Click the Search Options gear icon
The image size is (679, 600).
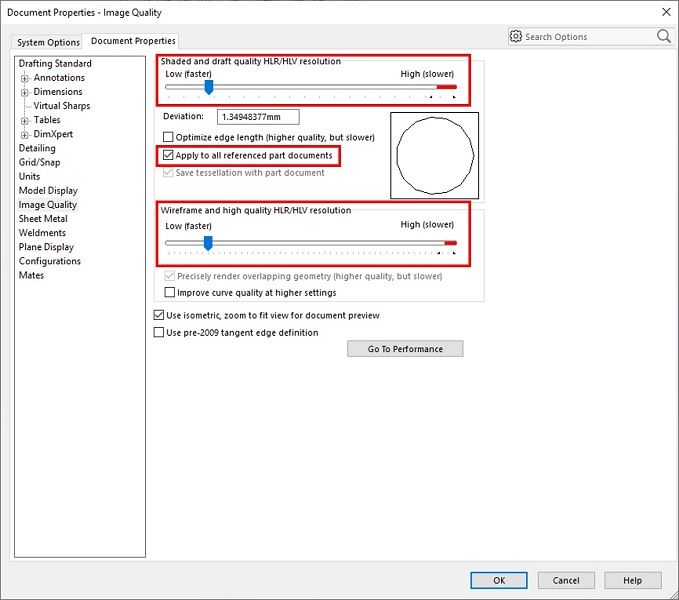point(516,36)
